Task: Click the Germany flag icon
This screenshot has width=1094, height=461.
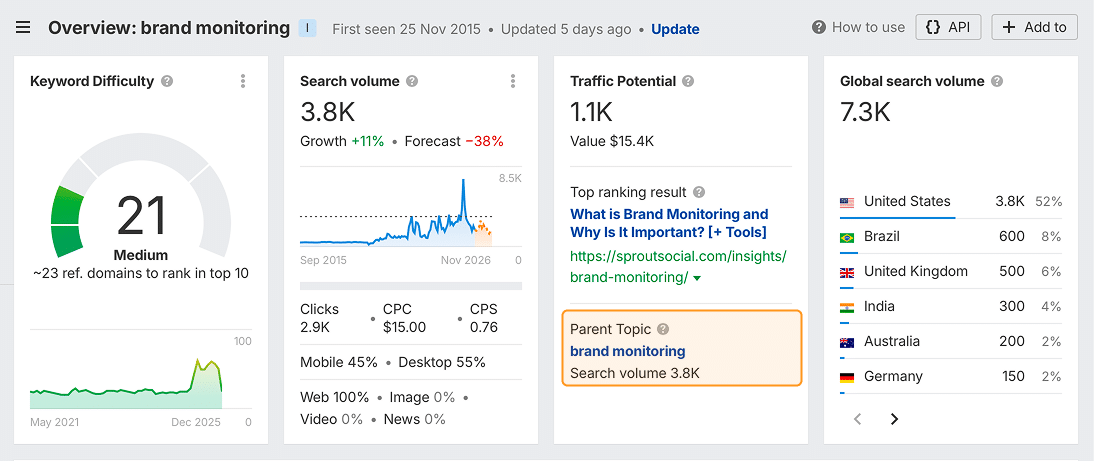Action: click(x=847, y=377)
